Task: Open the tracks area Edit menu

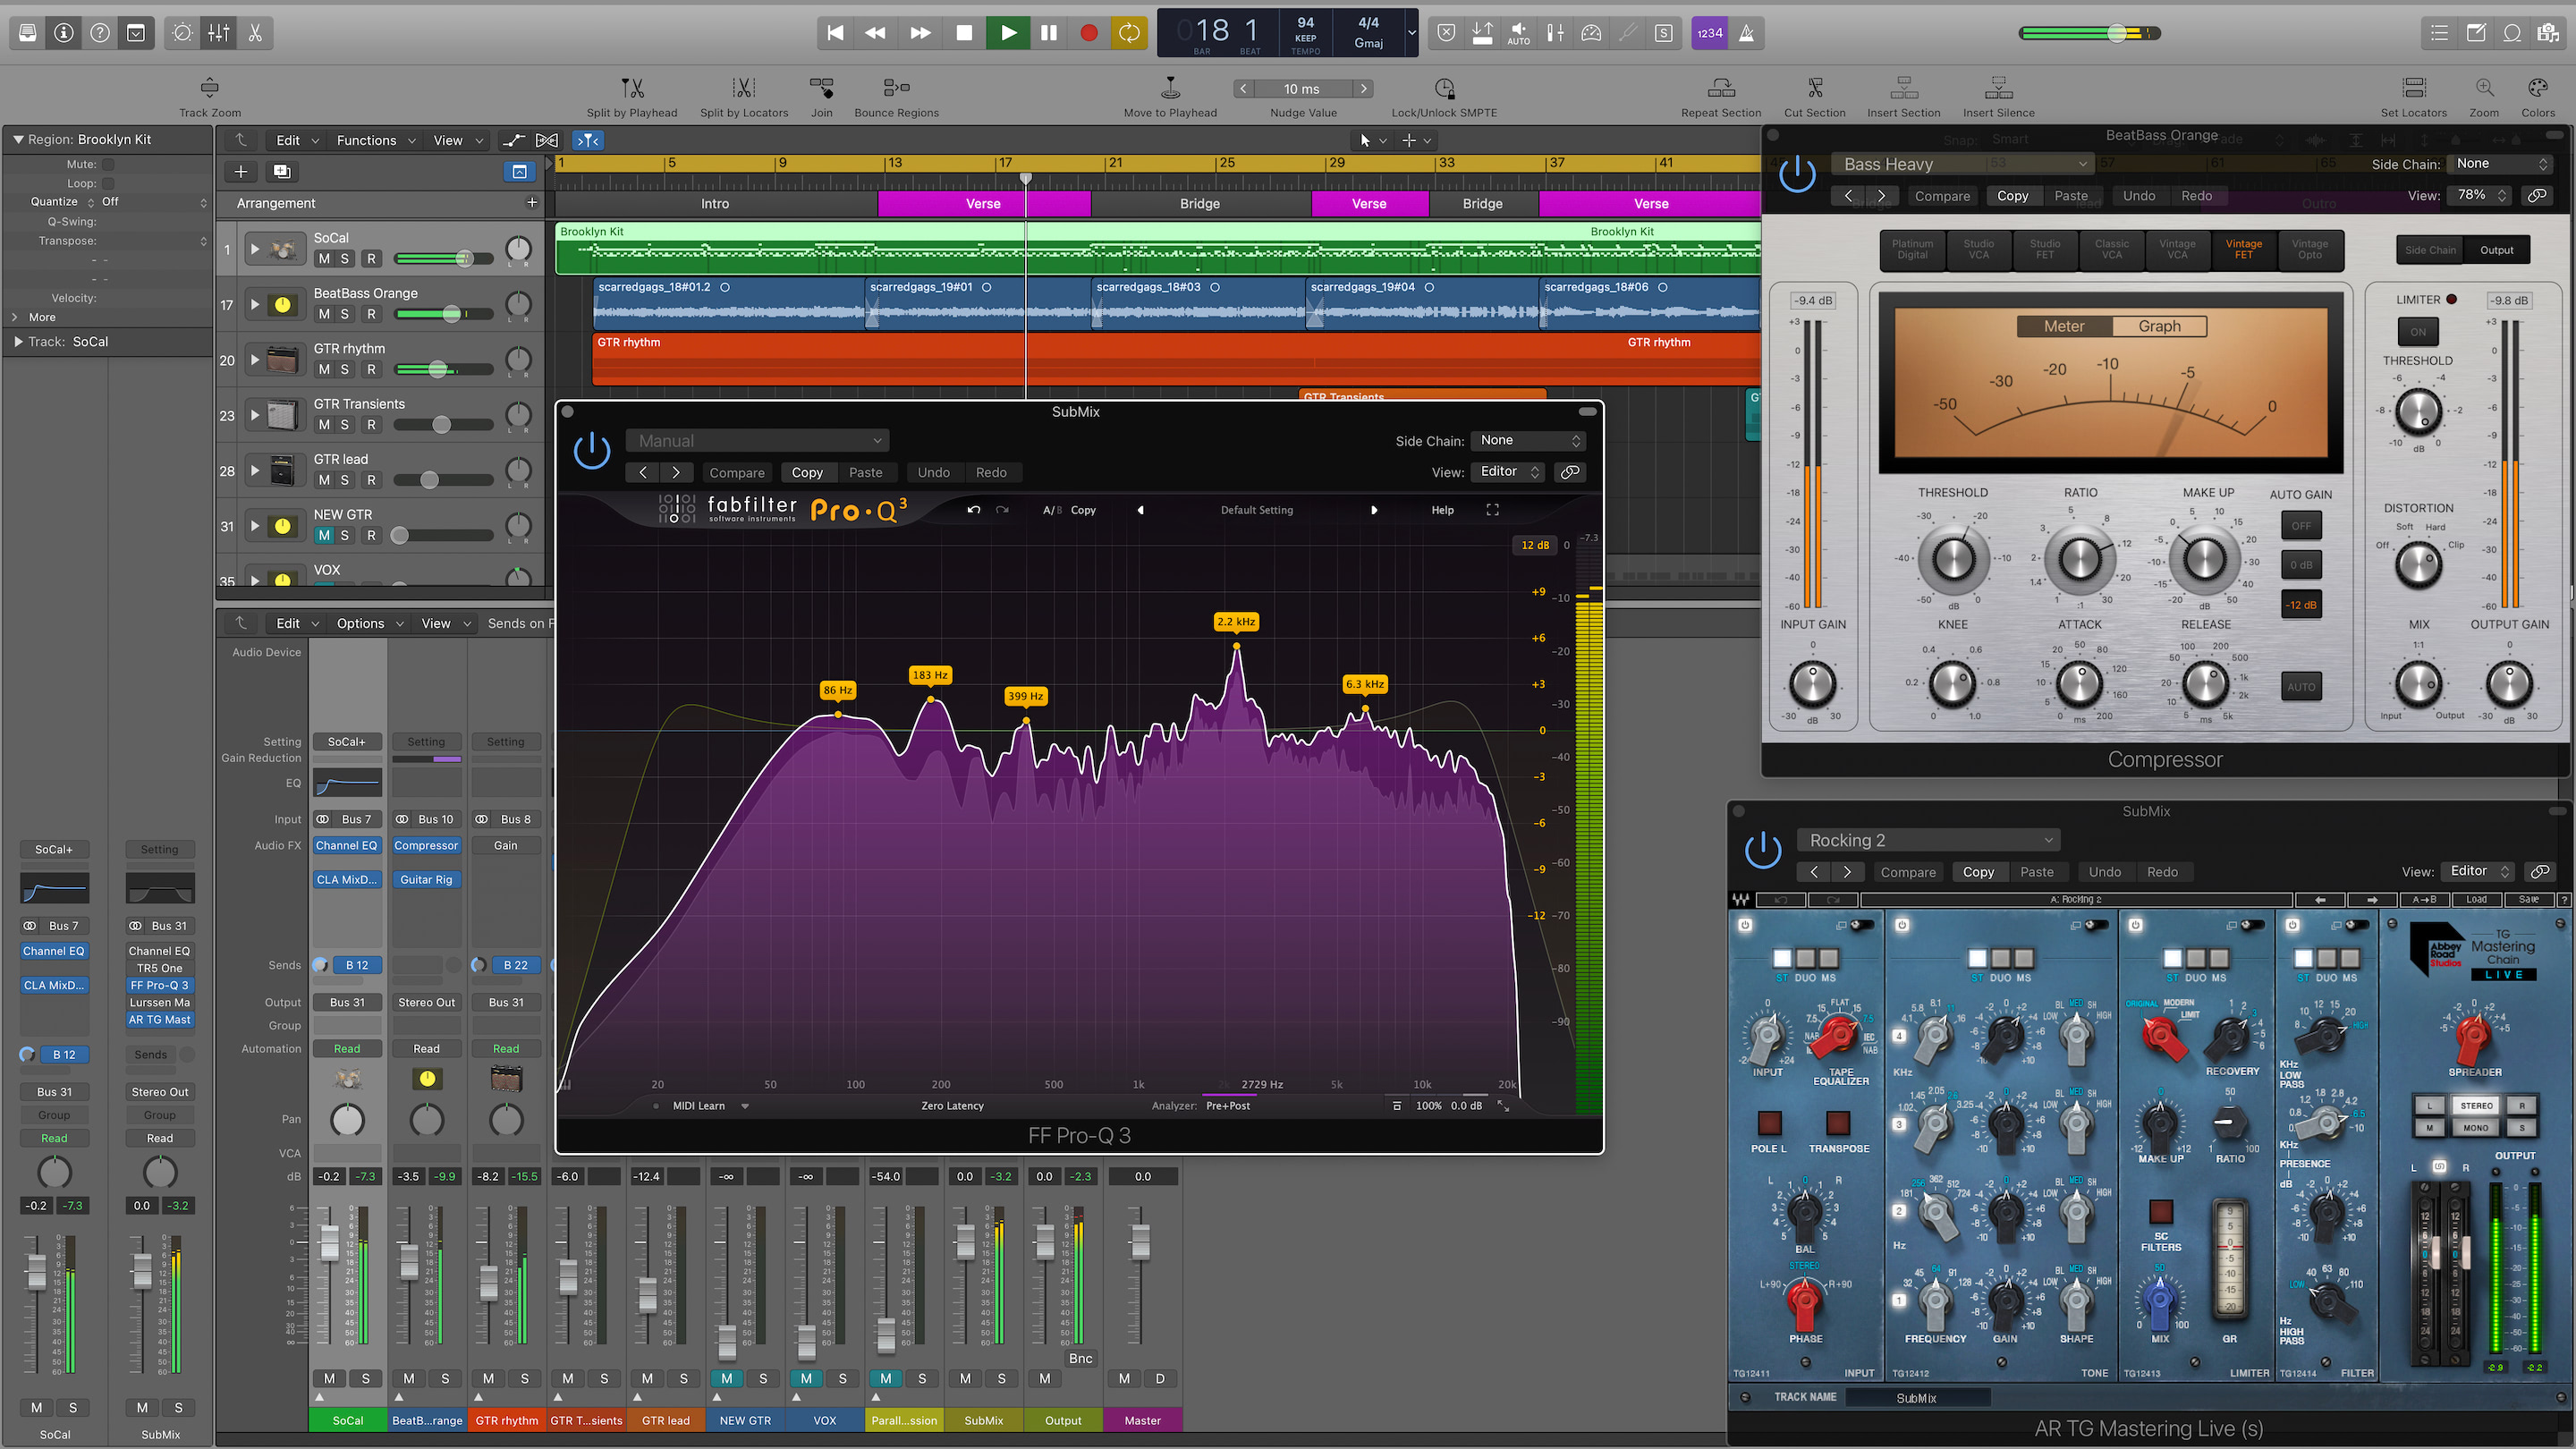Action: 297,141
